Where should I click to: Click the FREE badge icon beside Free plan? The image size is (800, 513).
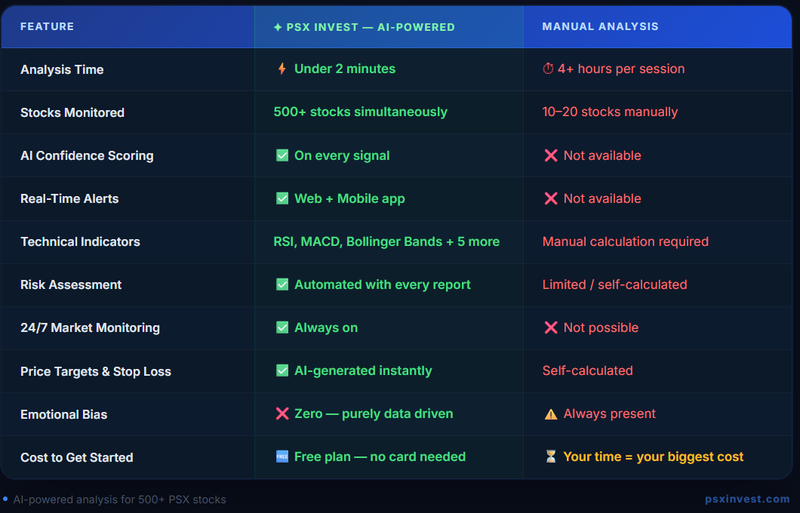point(282,456)
